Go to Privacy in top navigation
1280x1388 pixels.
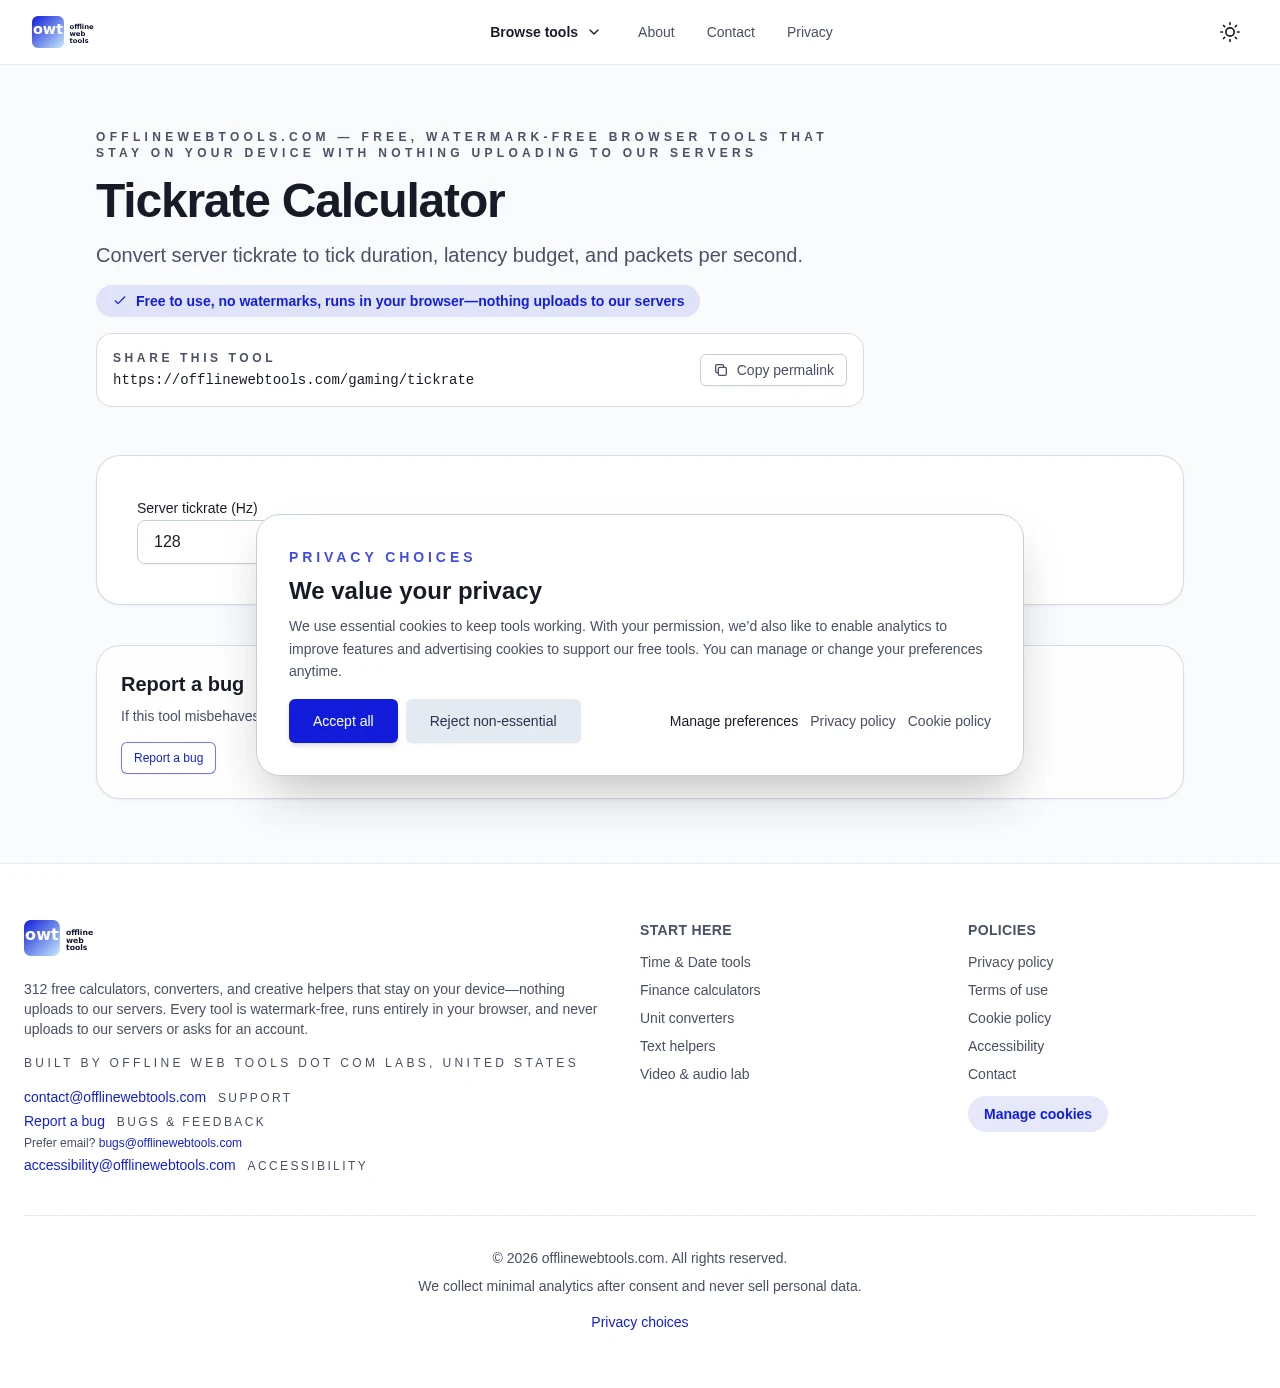point(809,32)
